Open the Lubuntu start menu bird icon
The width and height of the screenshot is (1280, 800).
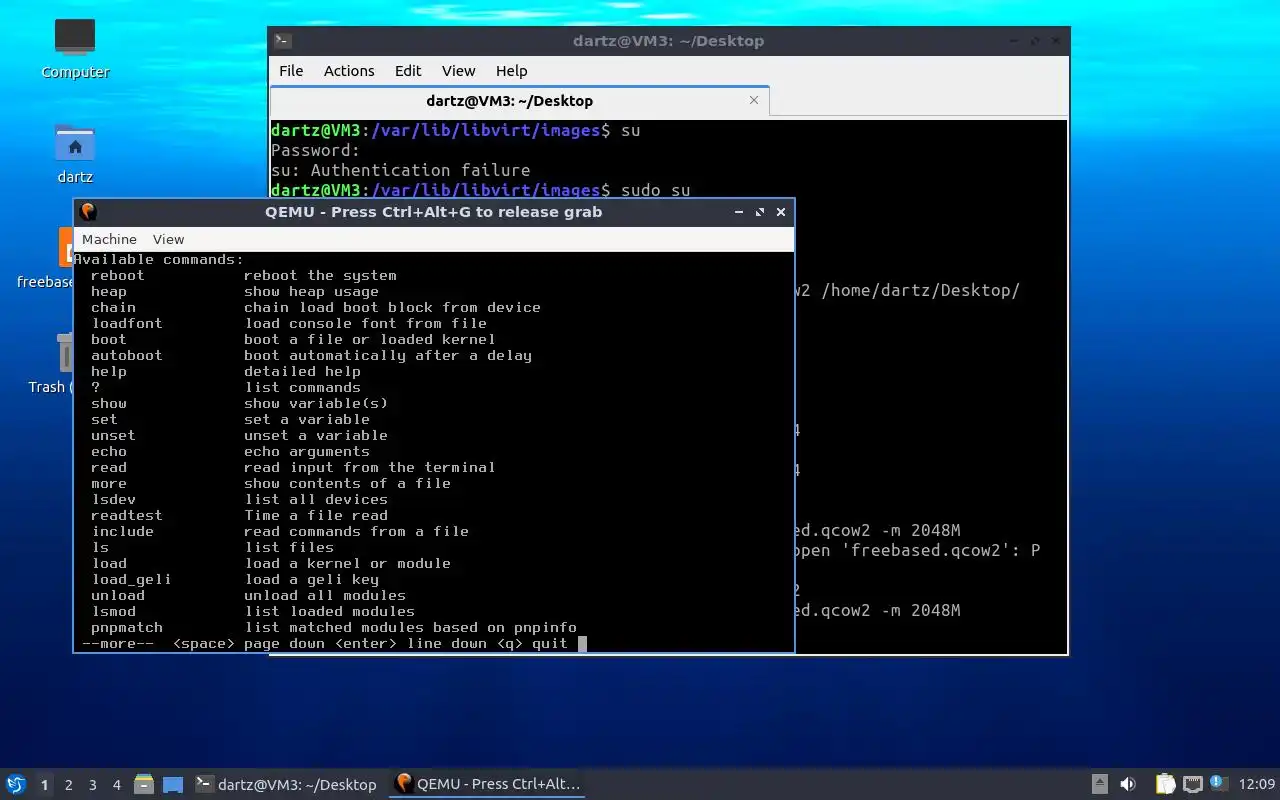16,784
